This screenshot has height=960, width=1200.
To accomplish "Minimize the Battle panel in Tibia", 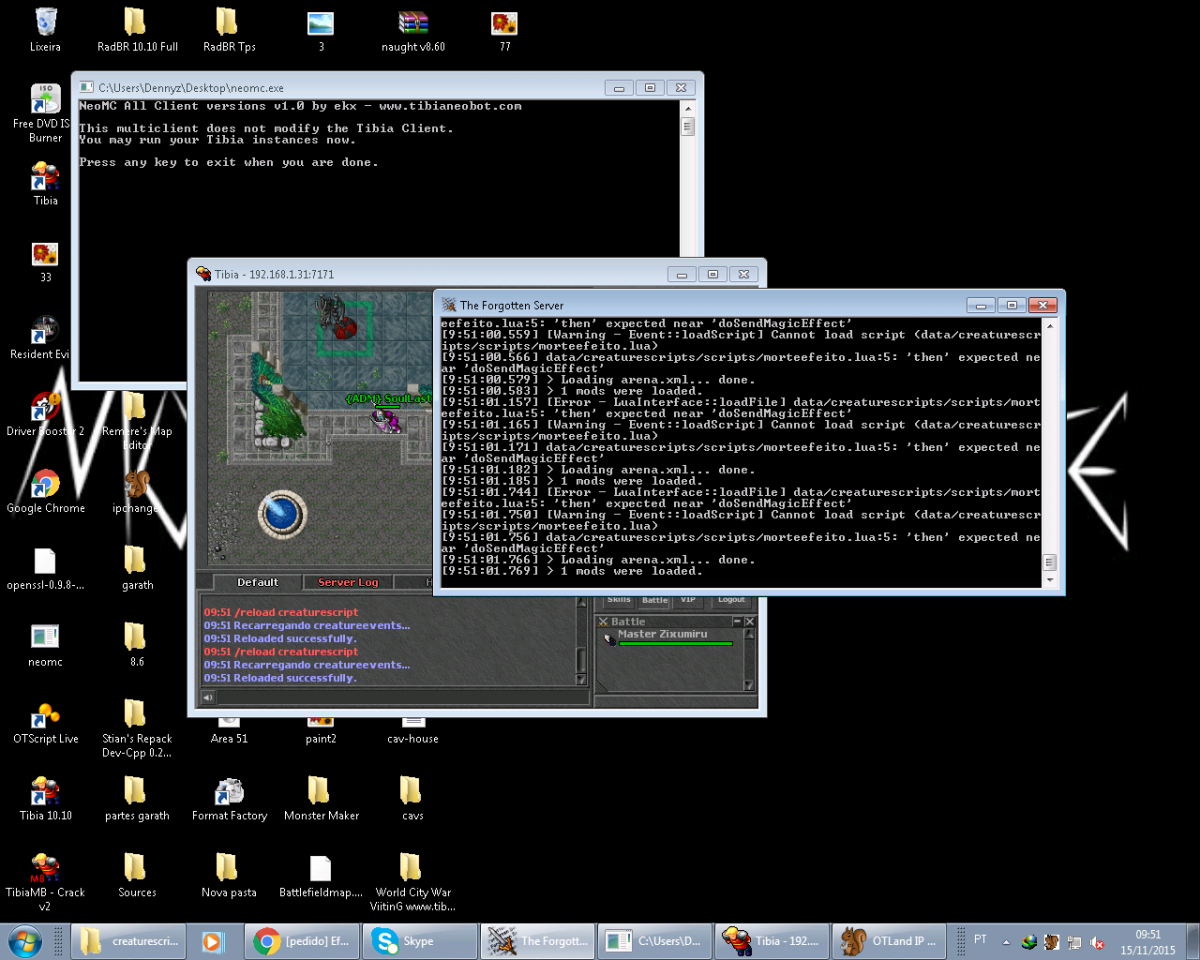I will [x=737, y=622].
